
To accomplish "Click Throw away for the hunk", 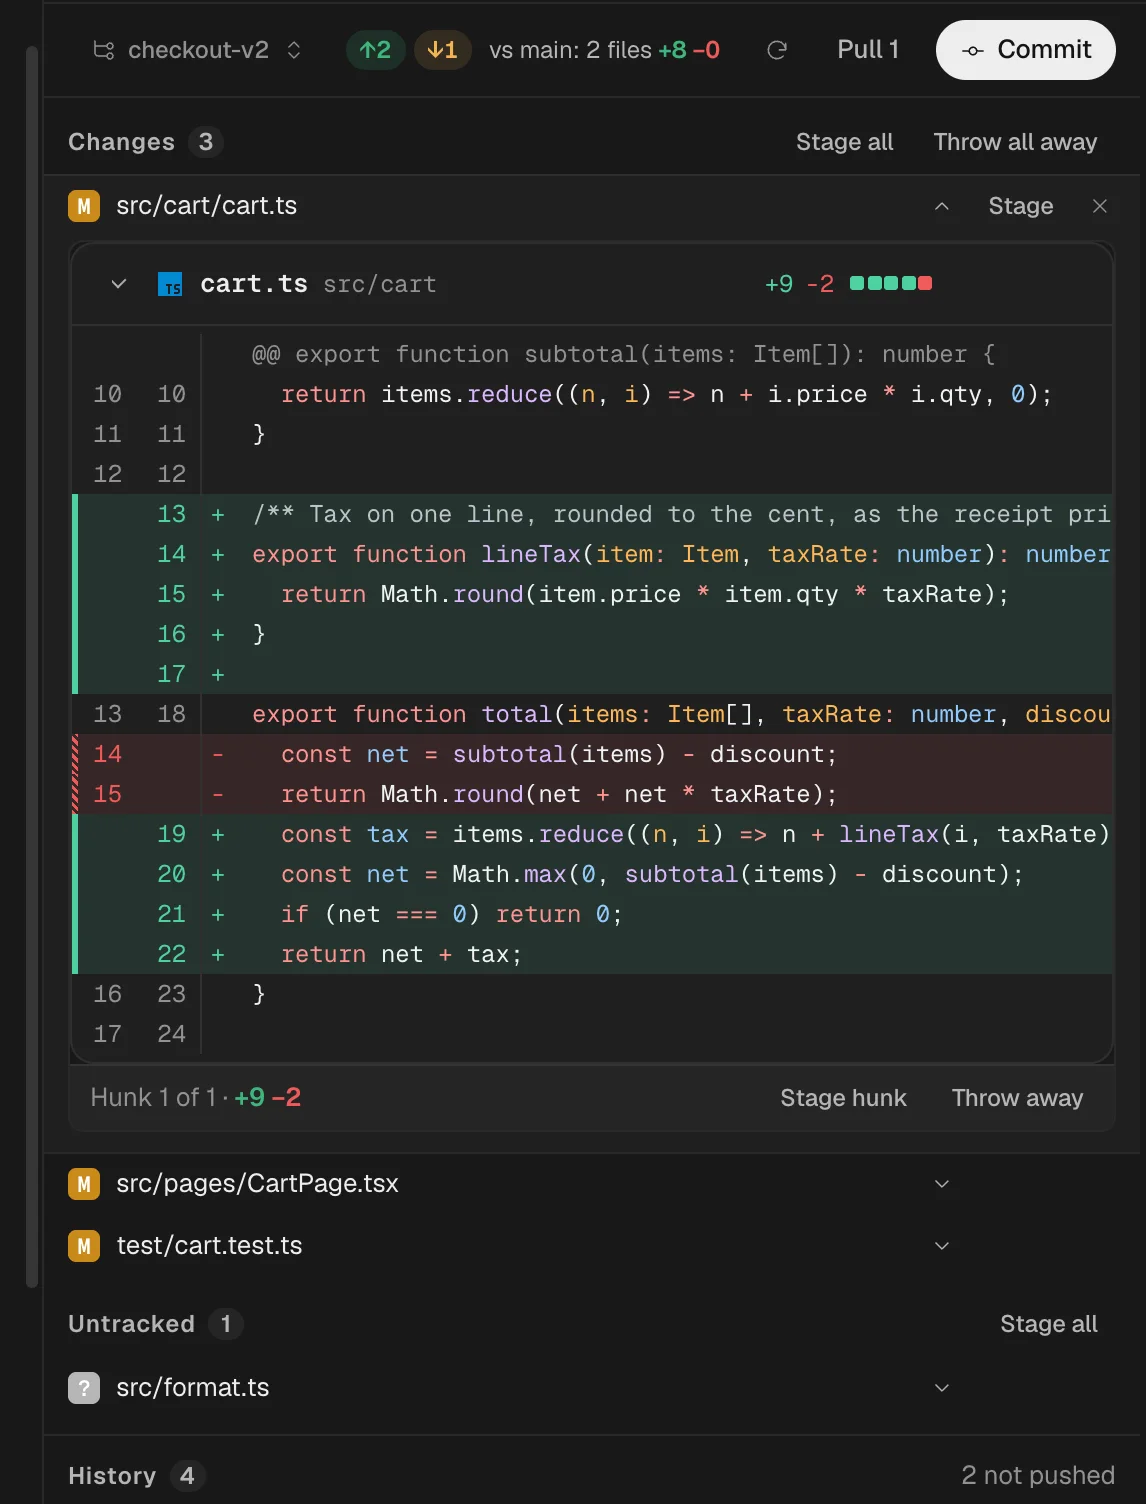I will (1017, 1098).
